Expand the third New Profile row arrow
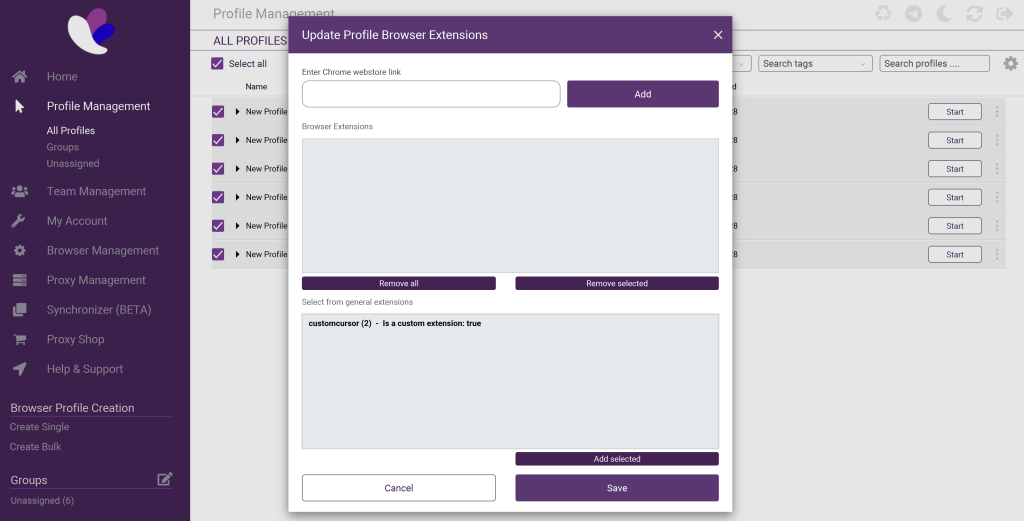The width and height of the screenshot is (1024, 521). pyautogui.click(x=238, y=169)
